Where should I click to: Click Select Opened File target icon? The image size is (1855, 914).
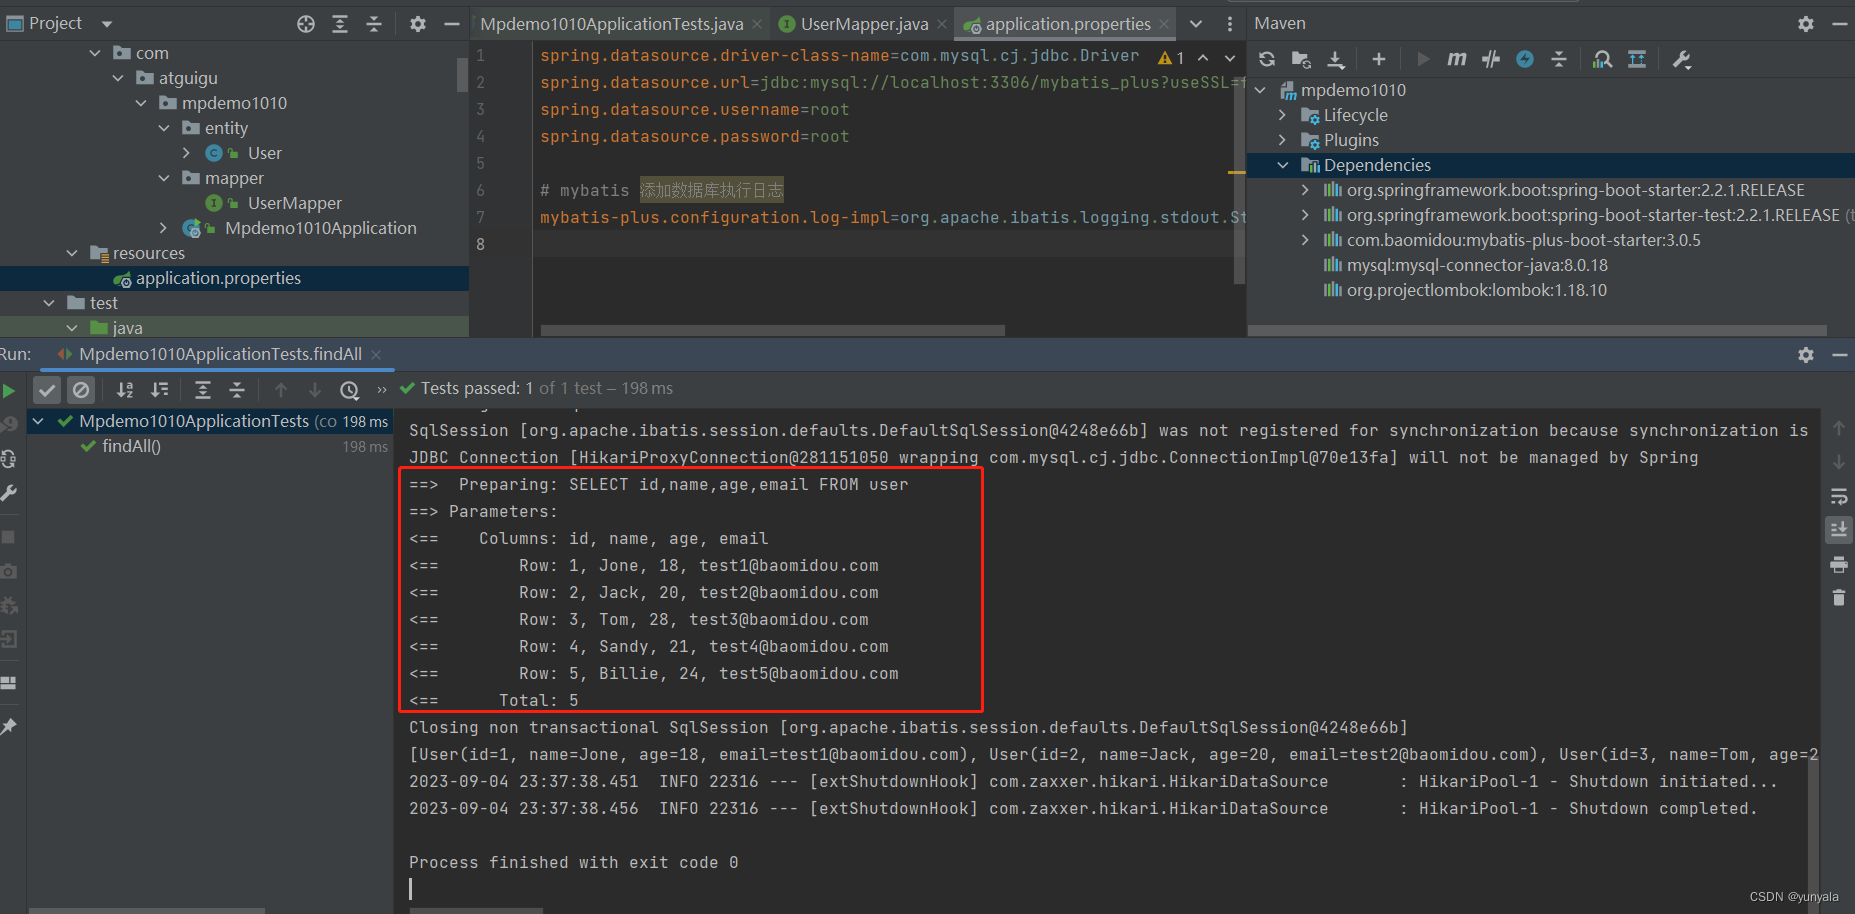[x=306, y=24]
